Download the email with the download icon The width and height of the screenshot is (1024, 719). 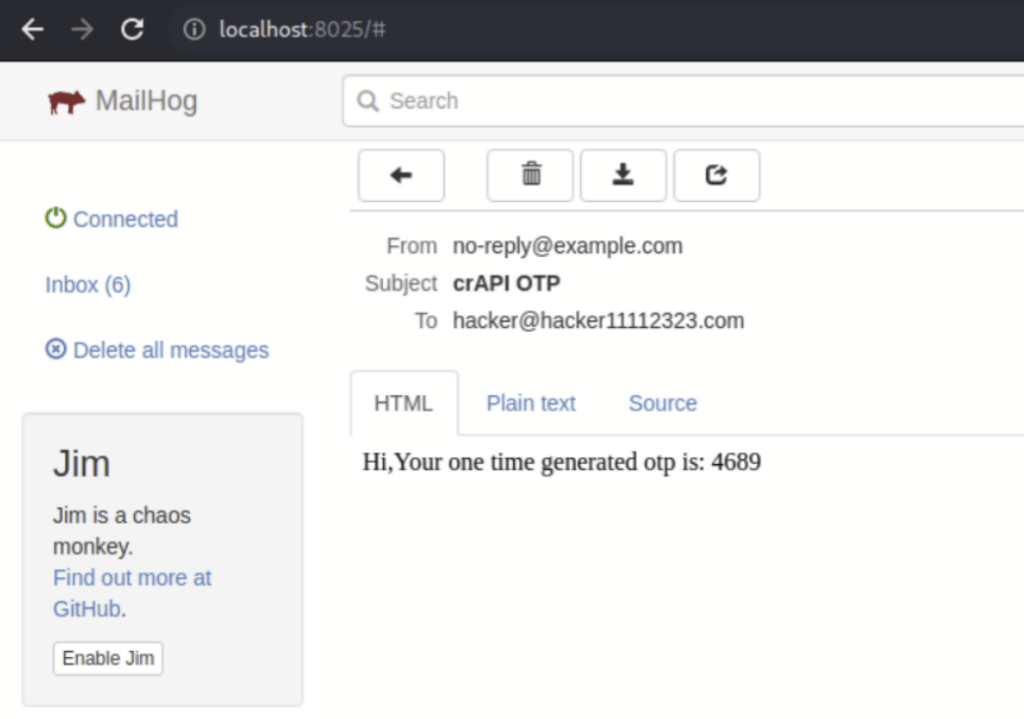[x=623, y=175]
